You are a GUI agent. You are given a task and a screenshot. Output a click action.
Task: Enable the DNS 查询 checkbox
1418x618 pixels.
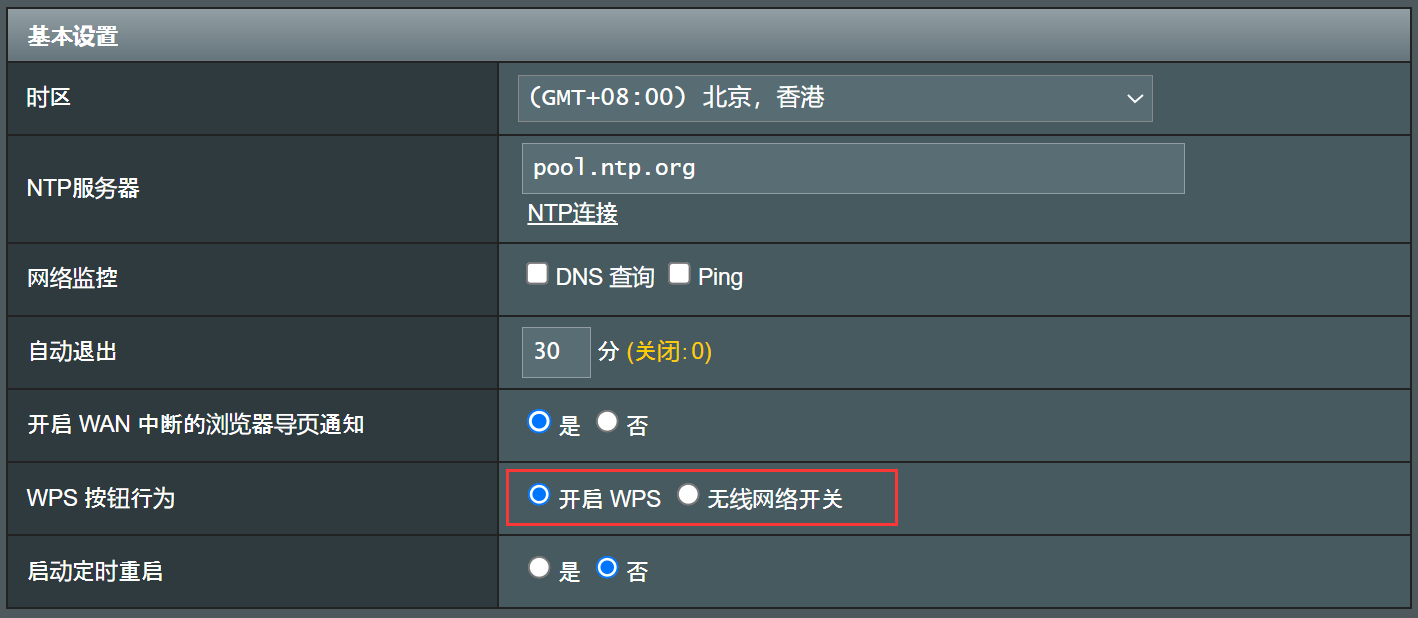[x=538, y=274]
